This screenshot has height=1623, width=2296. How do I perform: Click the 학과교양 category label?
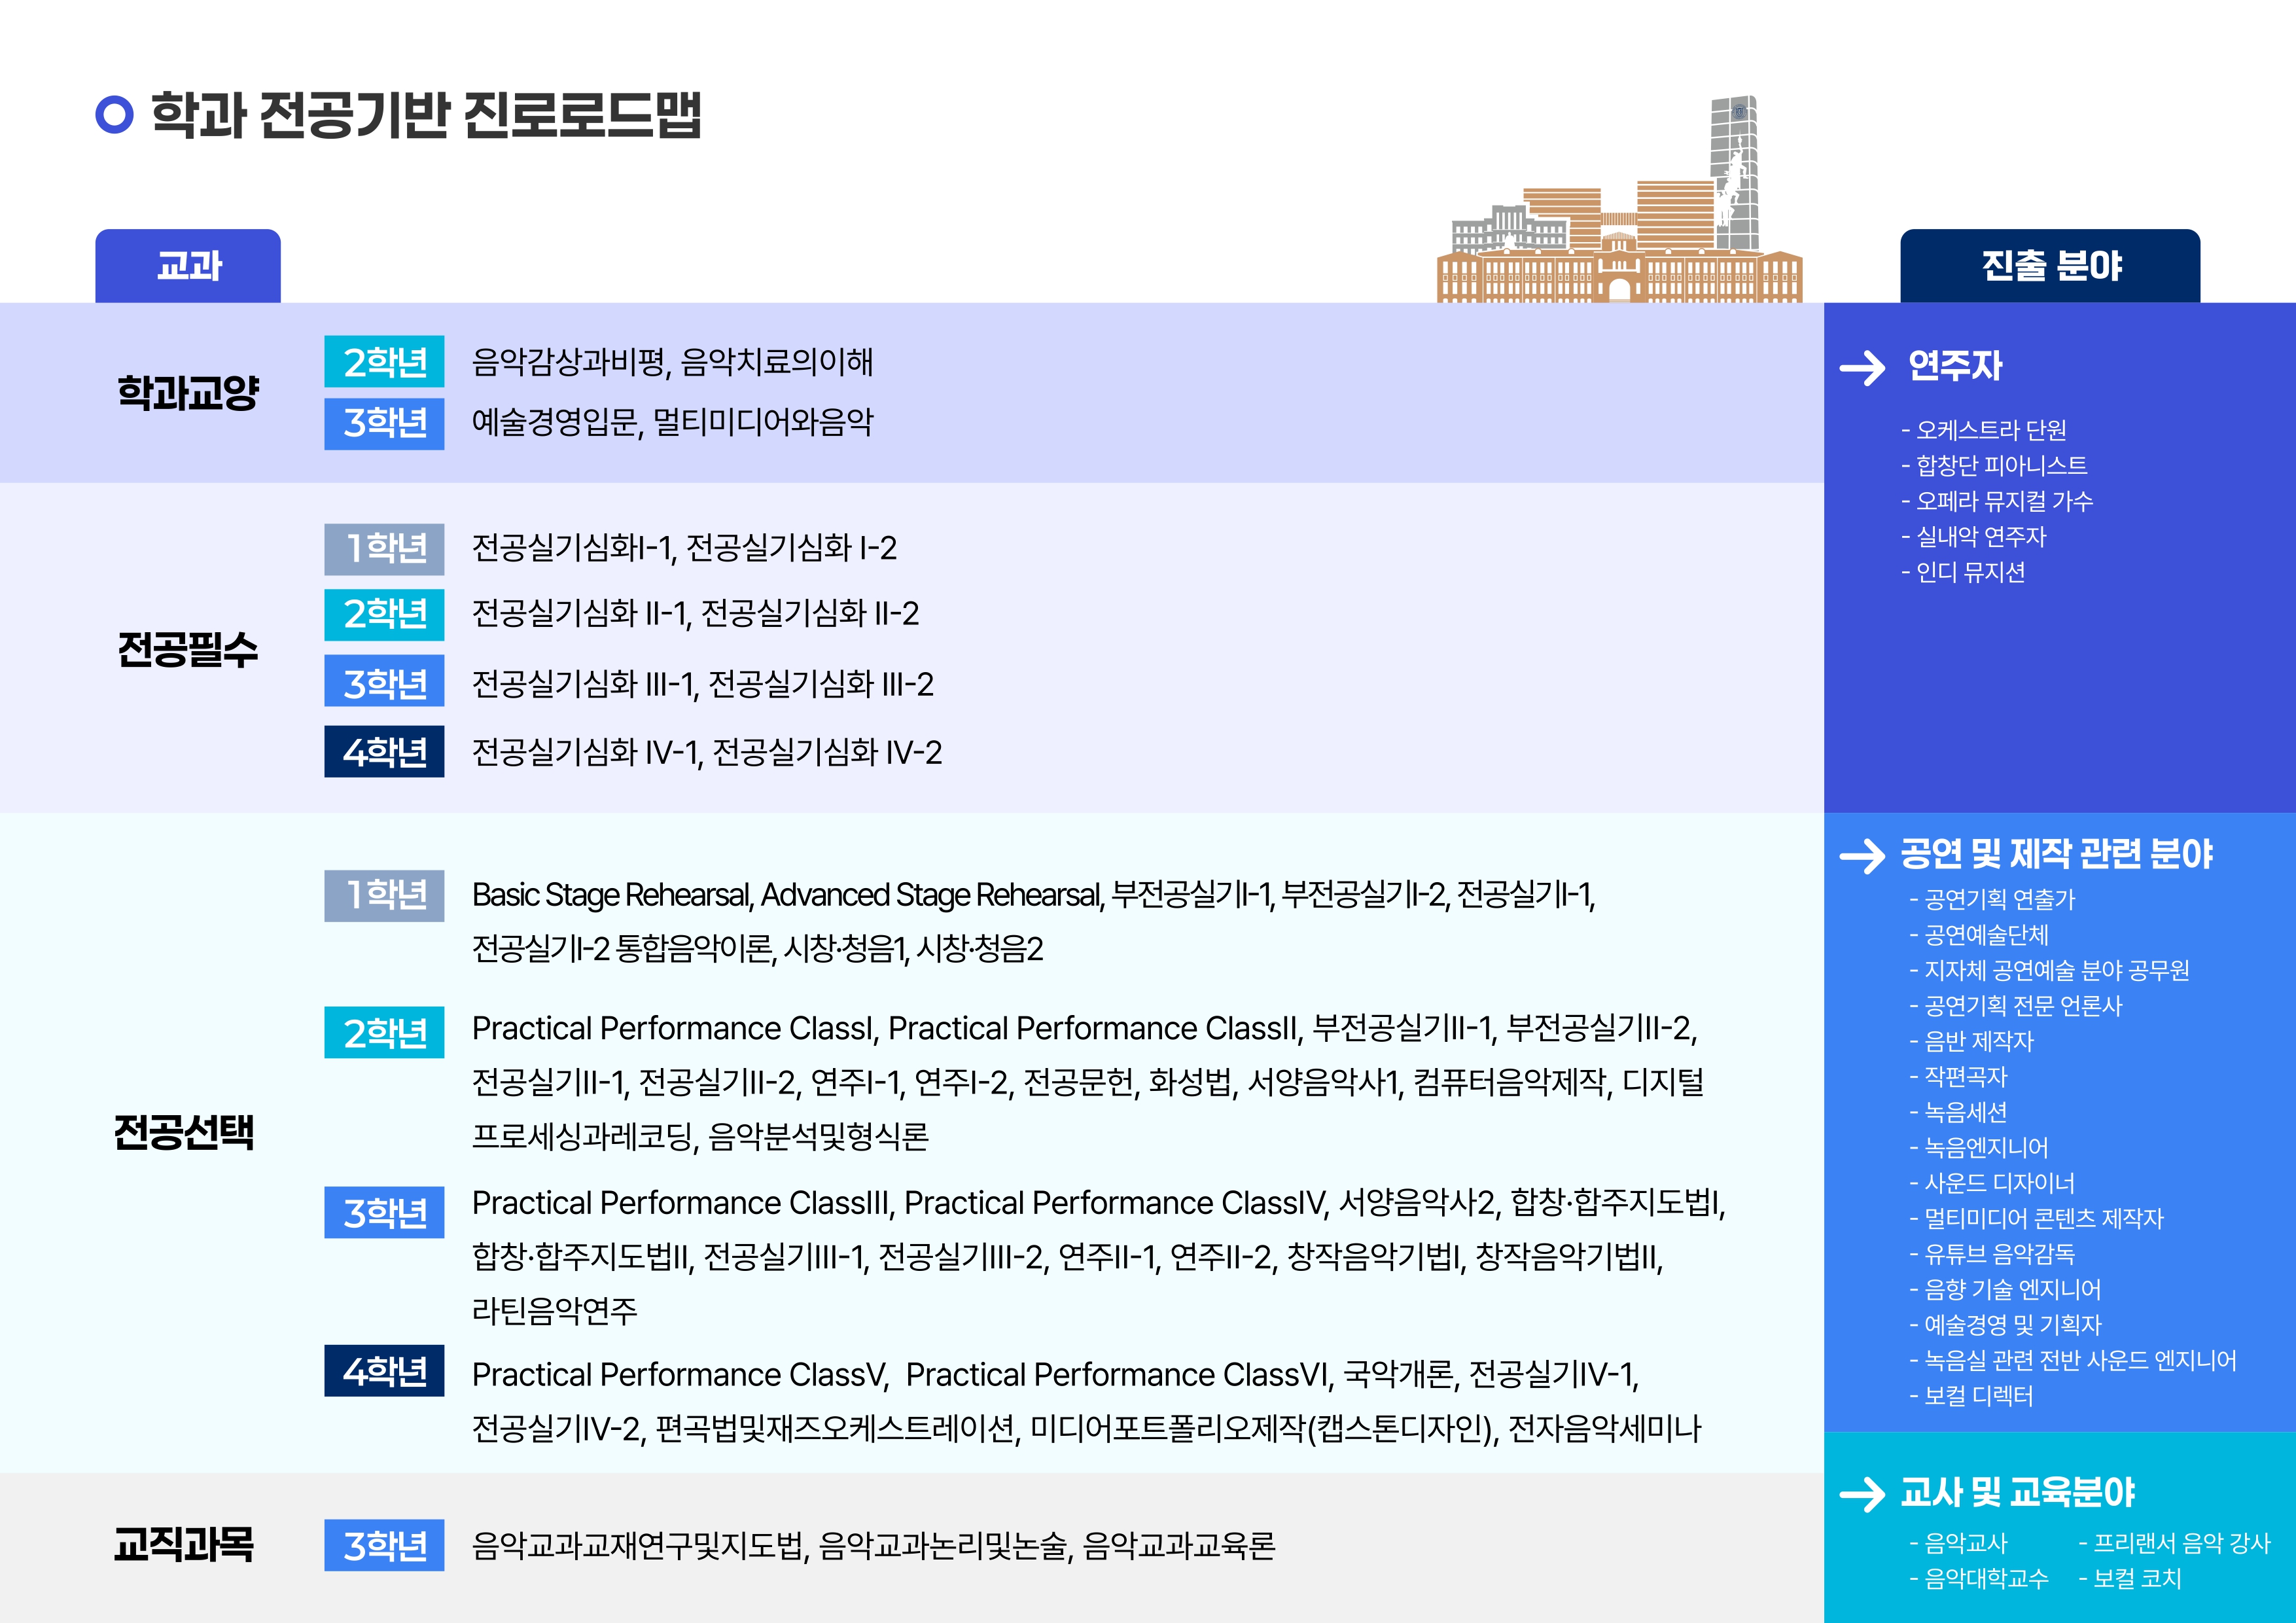(x=188, y=392)
